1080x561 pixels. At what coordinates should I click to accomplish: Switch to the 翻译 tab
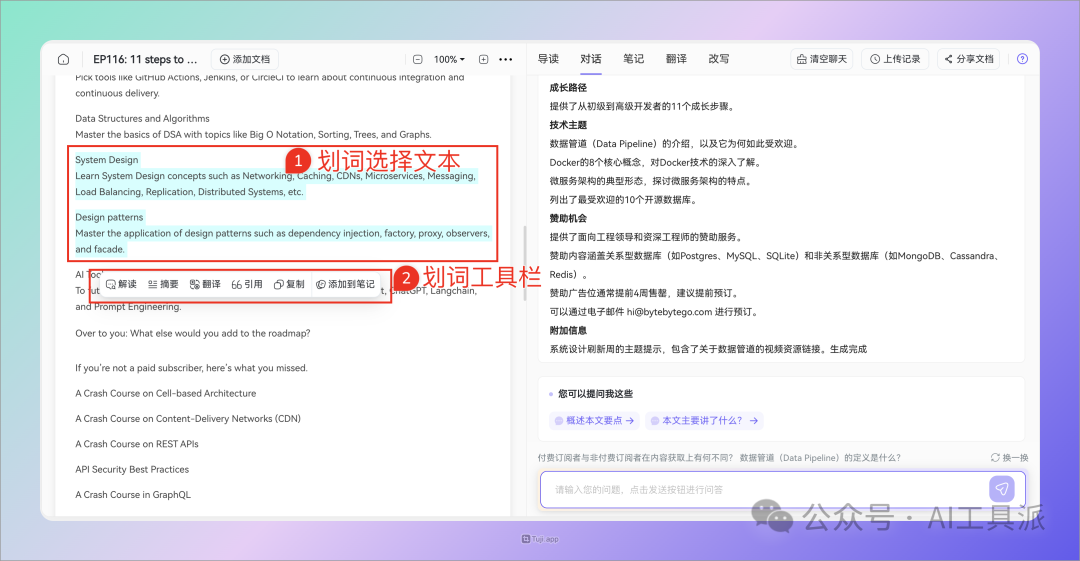pos(676,59)
